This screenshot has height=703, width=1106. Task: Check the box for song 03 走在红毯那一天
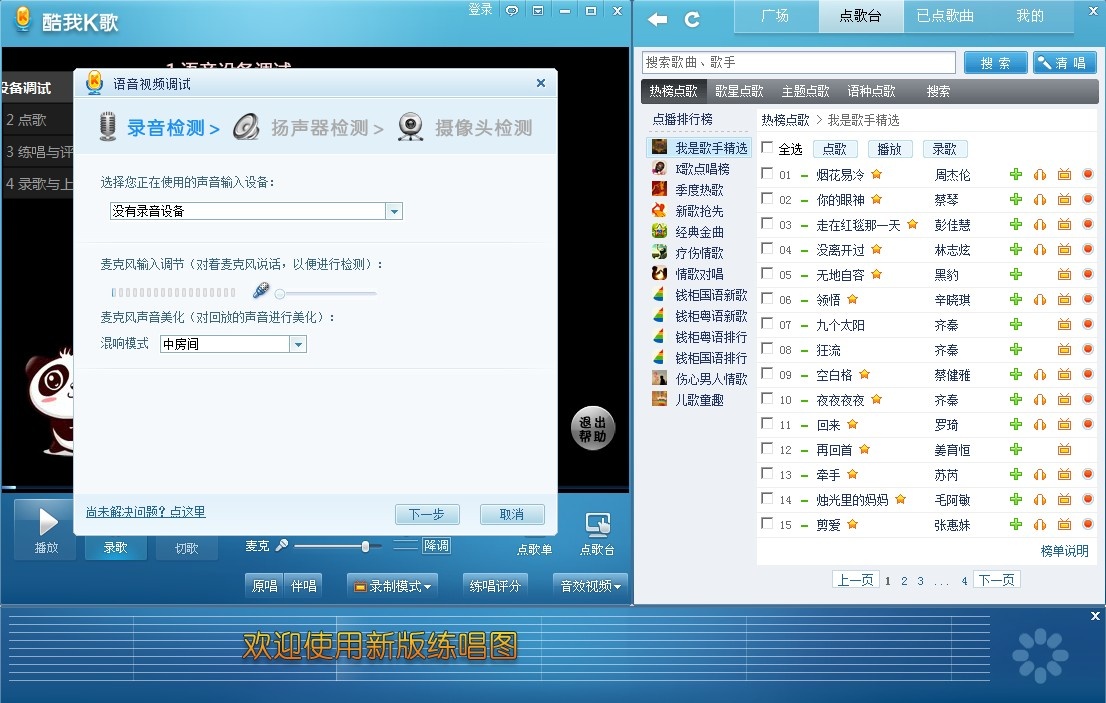point(767,223)
